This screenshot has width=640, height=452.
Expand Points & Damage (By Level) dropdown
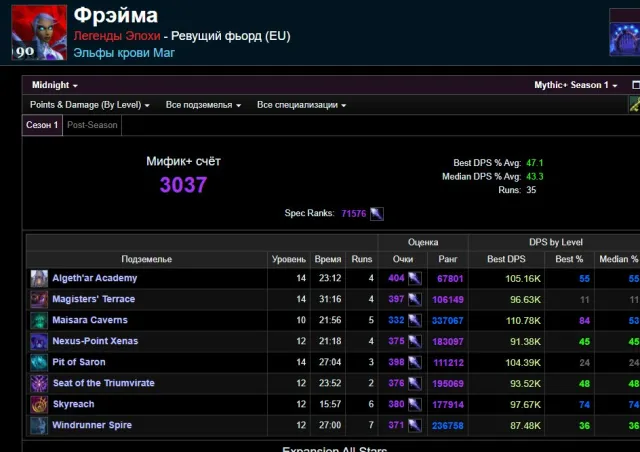click(x=90, y=105)
